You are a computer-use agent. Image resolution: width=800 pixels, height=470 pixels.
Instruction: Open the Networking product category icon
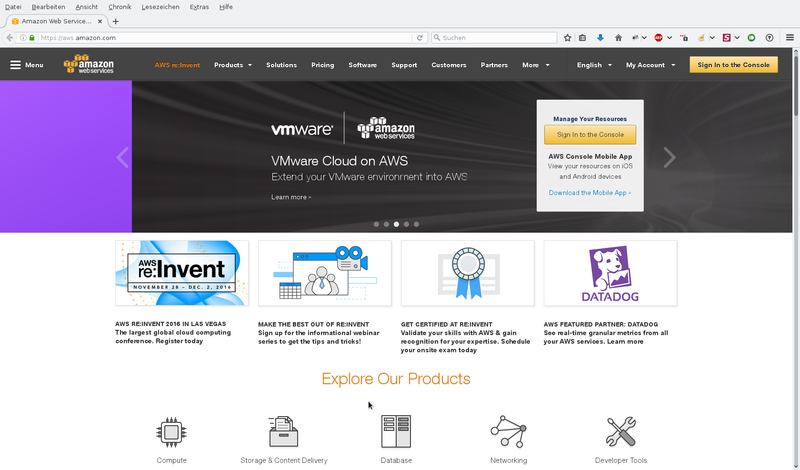coord(509,431)
